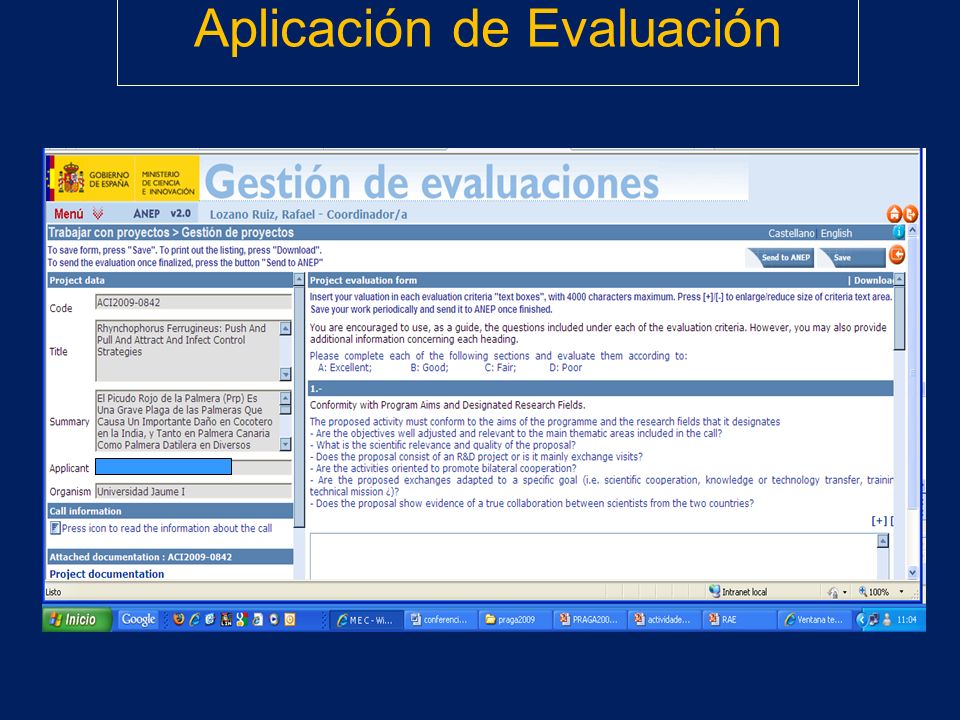Click the Applicant field
Image resolution: width=960 pixels, height=720 pixels.
click(193, 467)
